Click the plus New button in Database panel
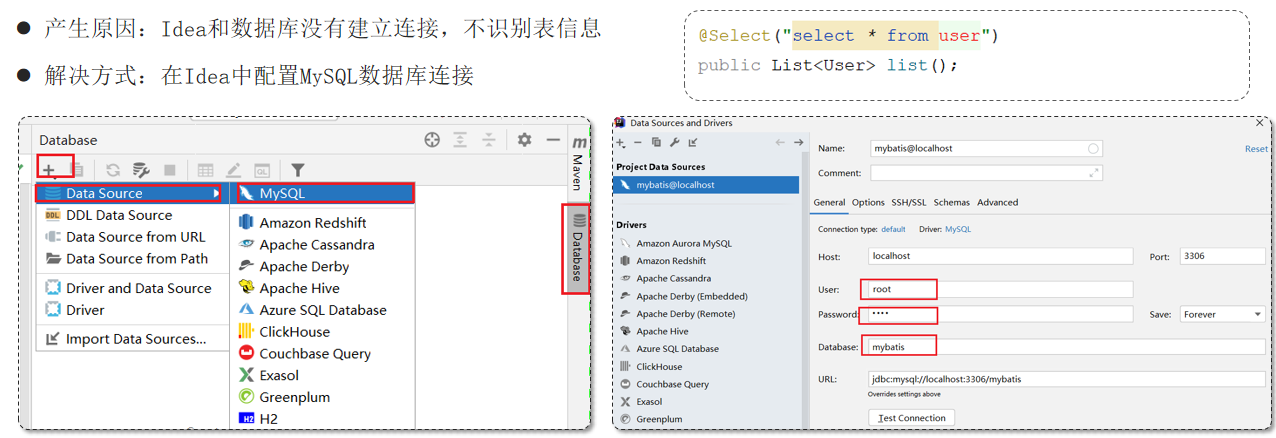This screenshot has height=438, width=1276. (48, 170)
